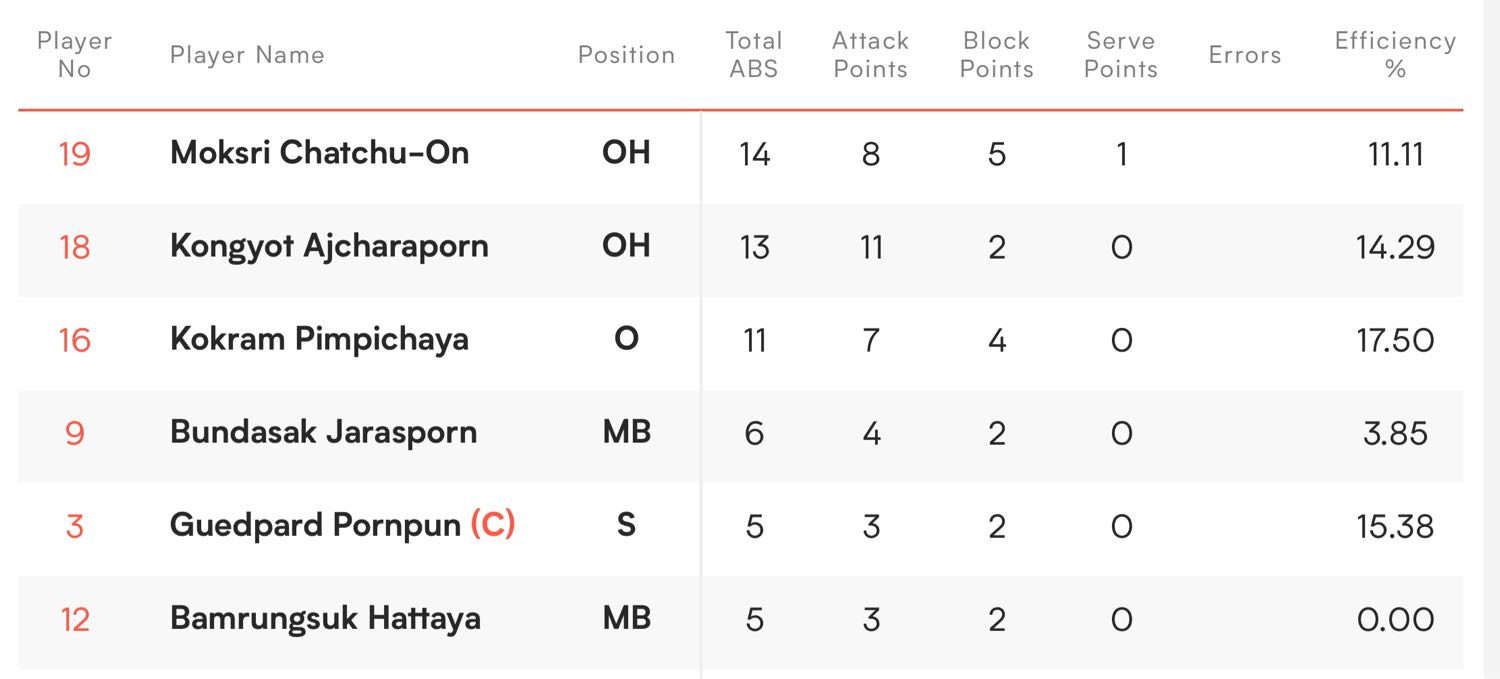The width and height of the screenshot is (1500, 679).
Task: Click the Block Points column header
Action: click(996, 55)
